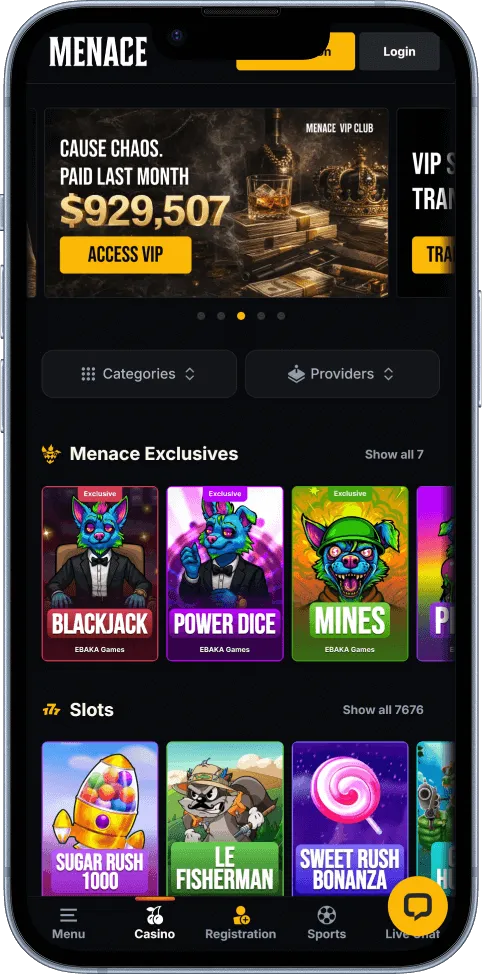Select the last carousel dot
Screen dimensions: 483x974
(x=281, y=316)
